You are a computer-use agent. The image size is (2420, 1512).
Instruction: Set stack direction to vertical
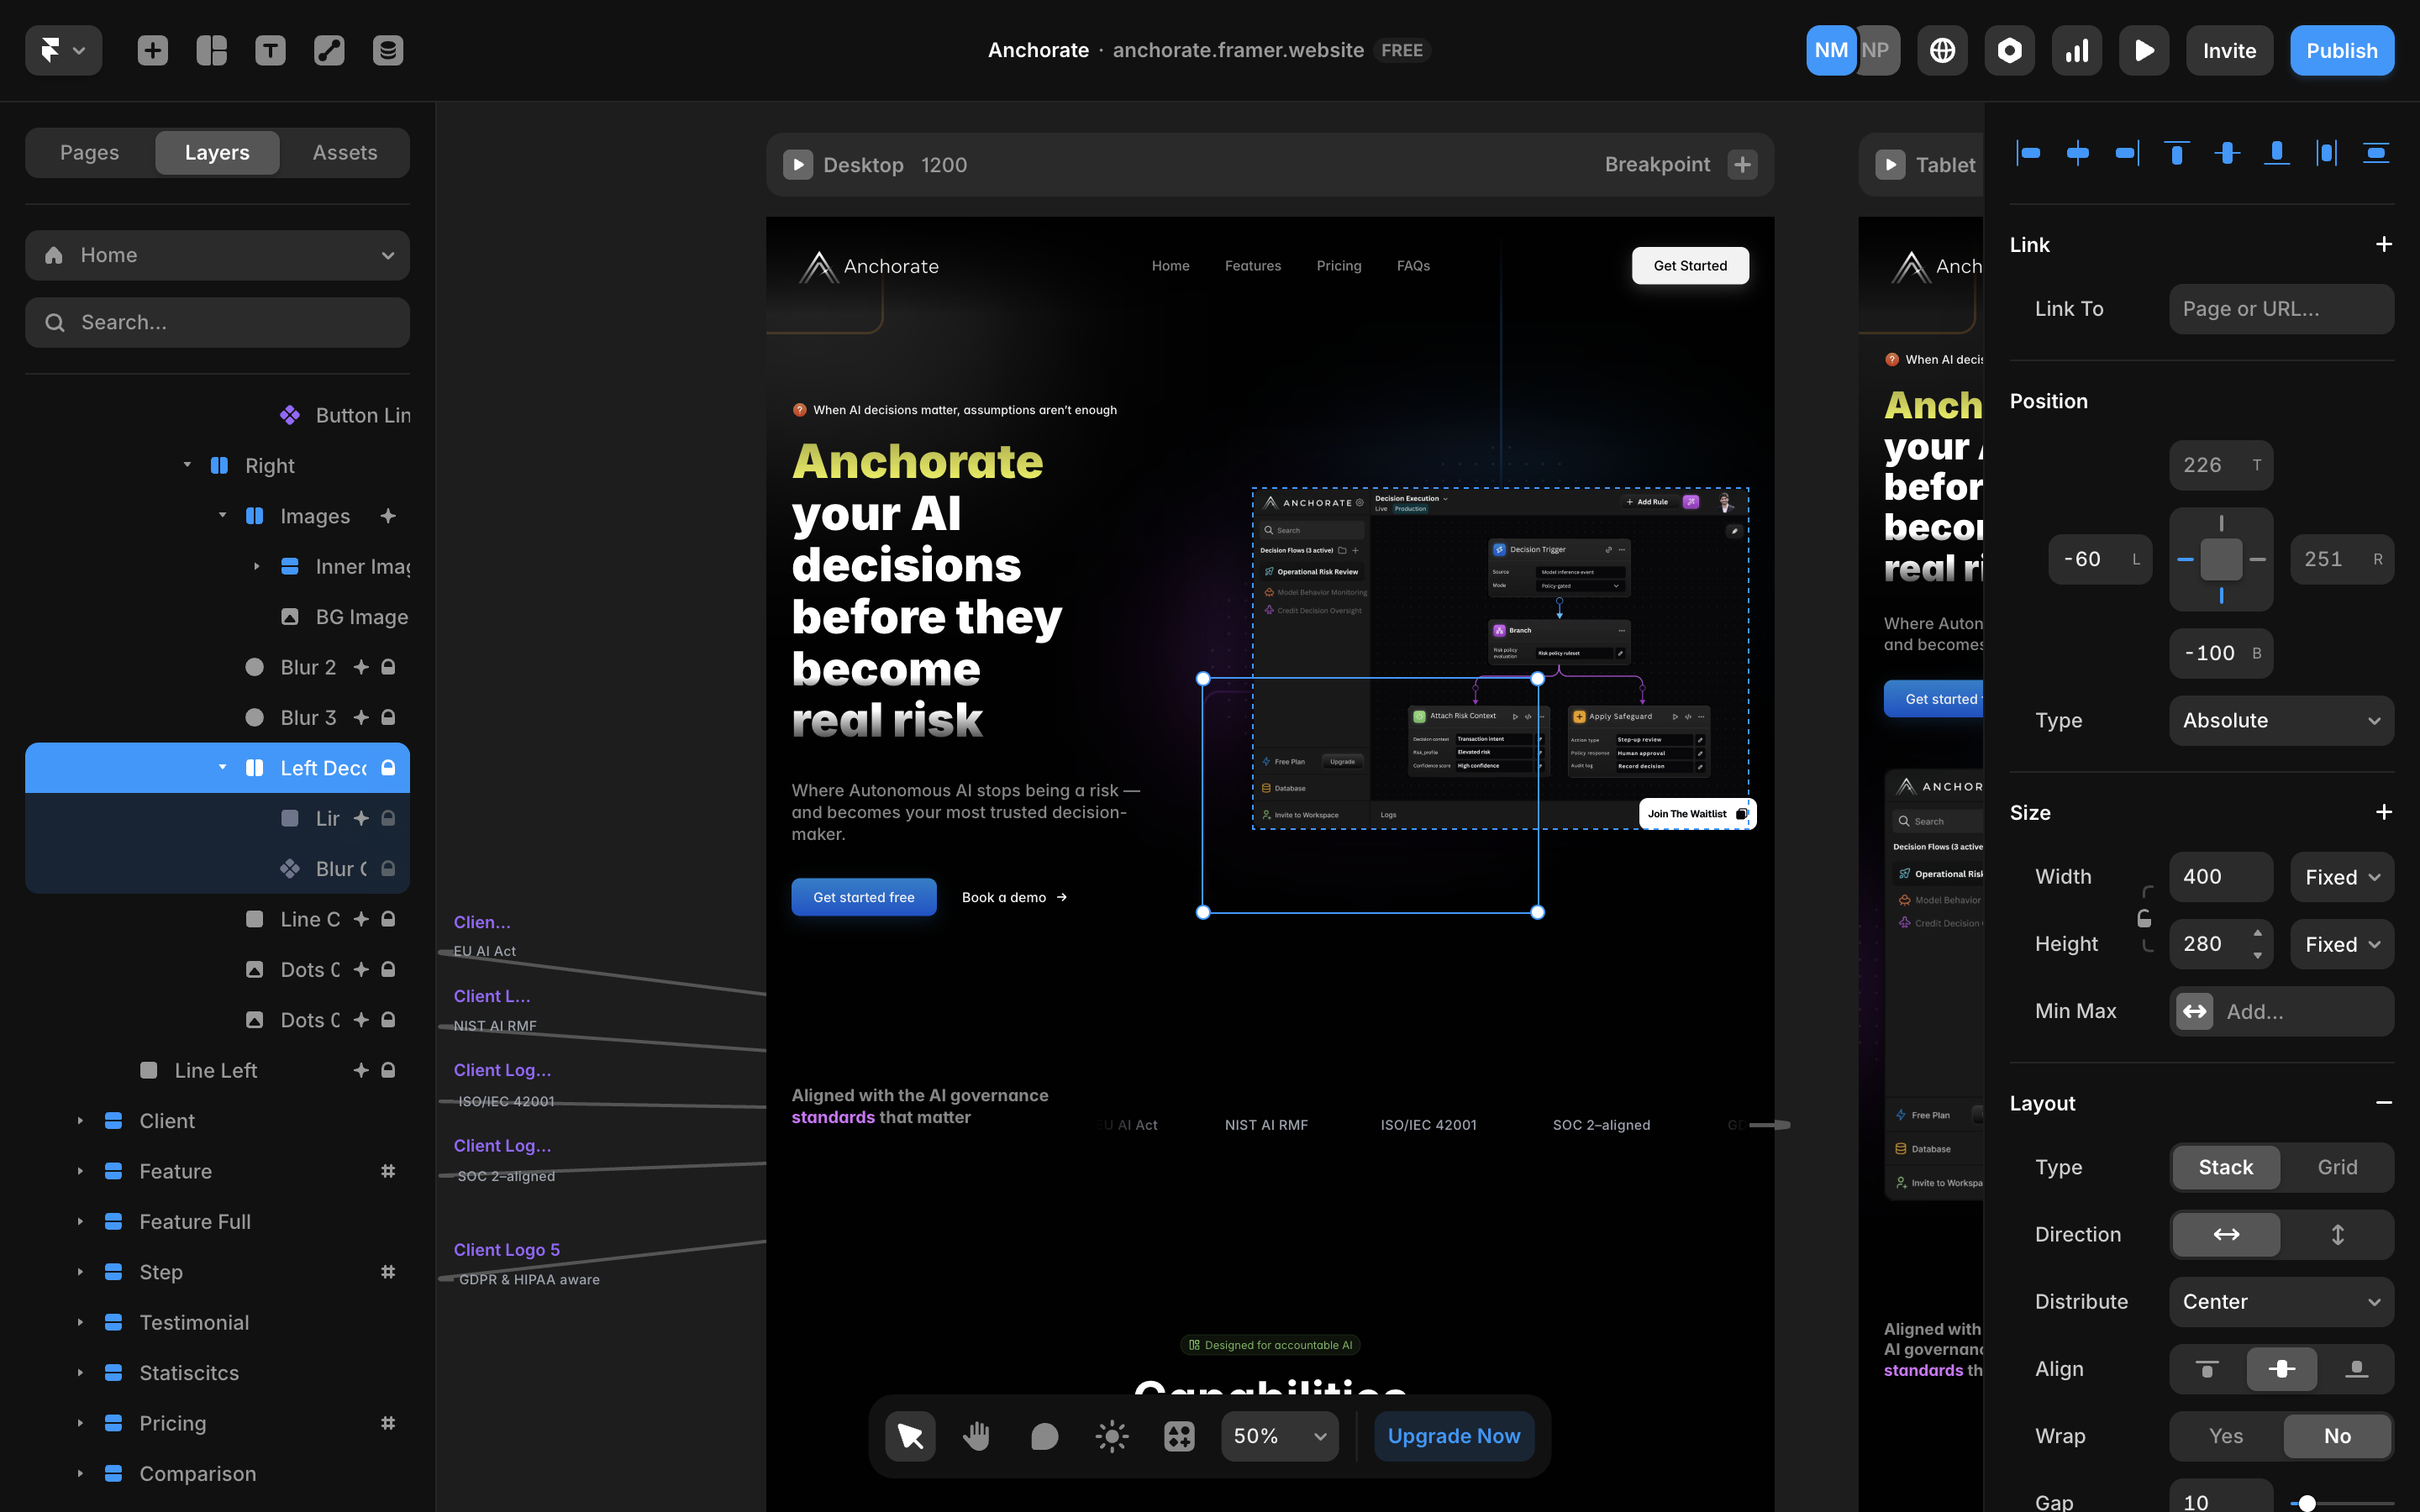2337,1234
